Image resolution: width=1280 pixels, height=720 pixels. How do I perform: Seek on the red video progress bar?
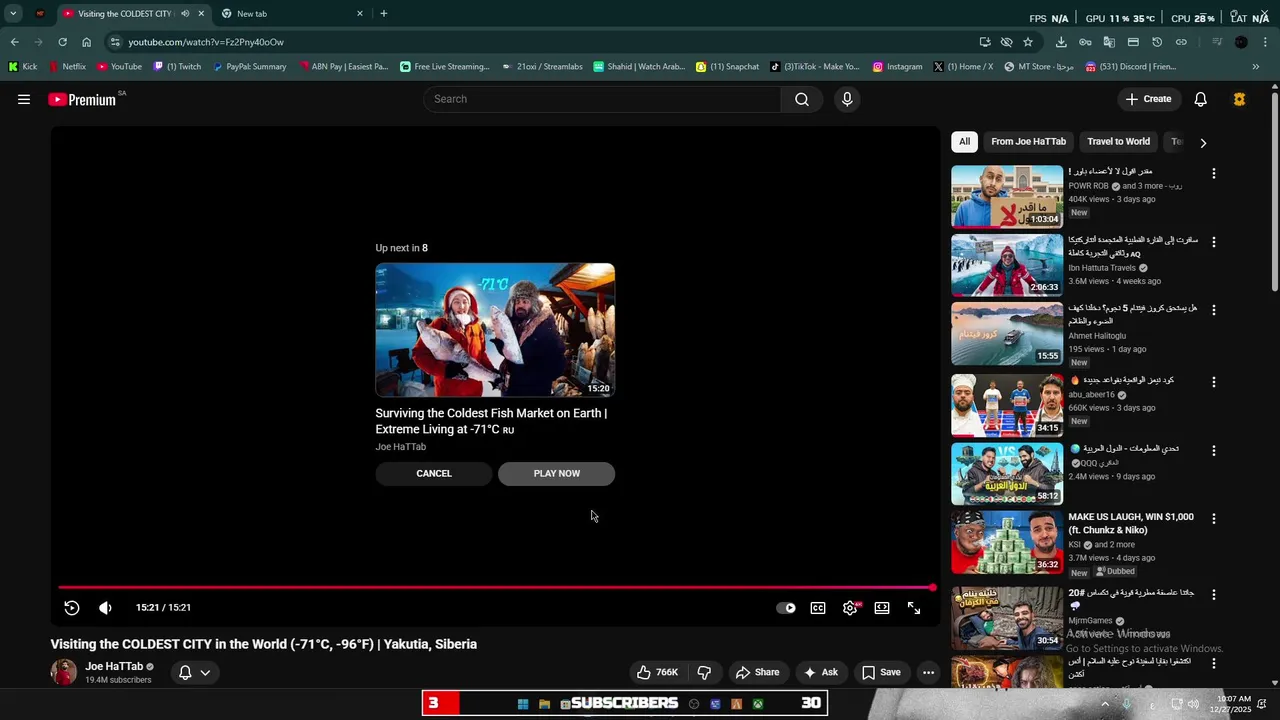(x=495, y=588)
